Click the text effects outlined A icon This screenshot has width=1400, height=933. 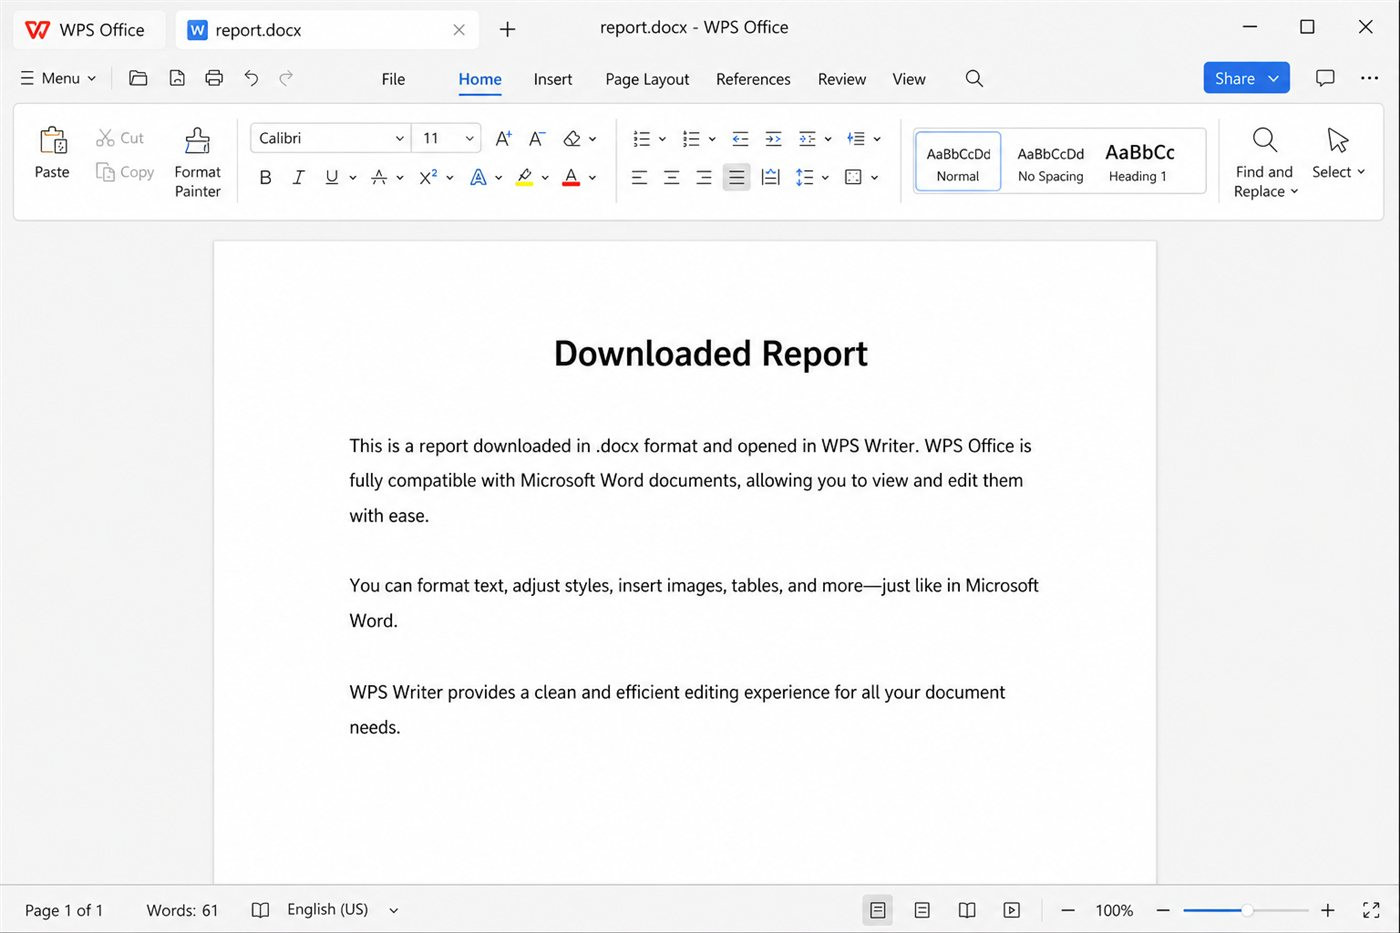478,177
